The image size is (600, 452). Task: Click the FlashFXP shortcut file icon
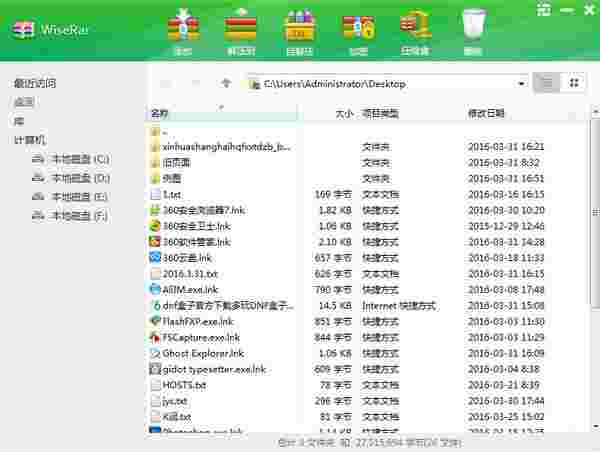coord(155,321)
